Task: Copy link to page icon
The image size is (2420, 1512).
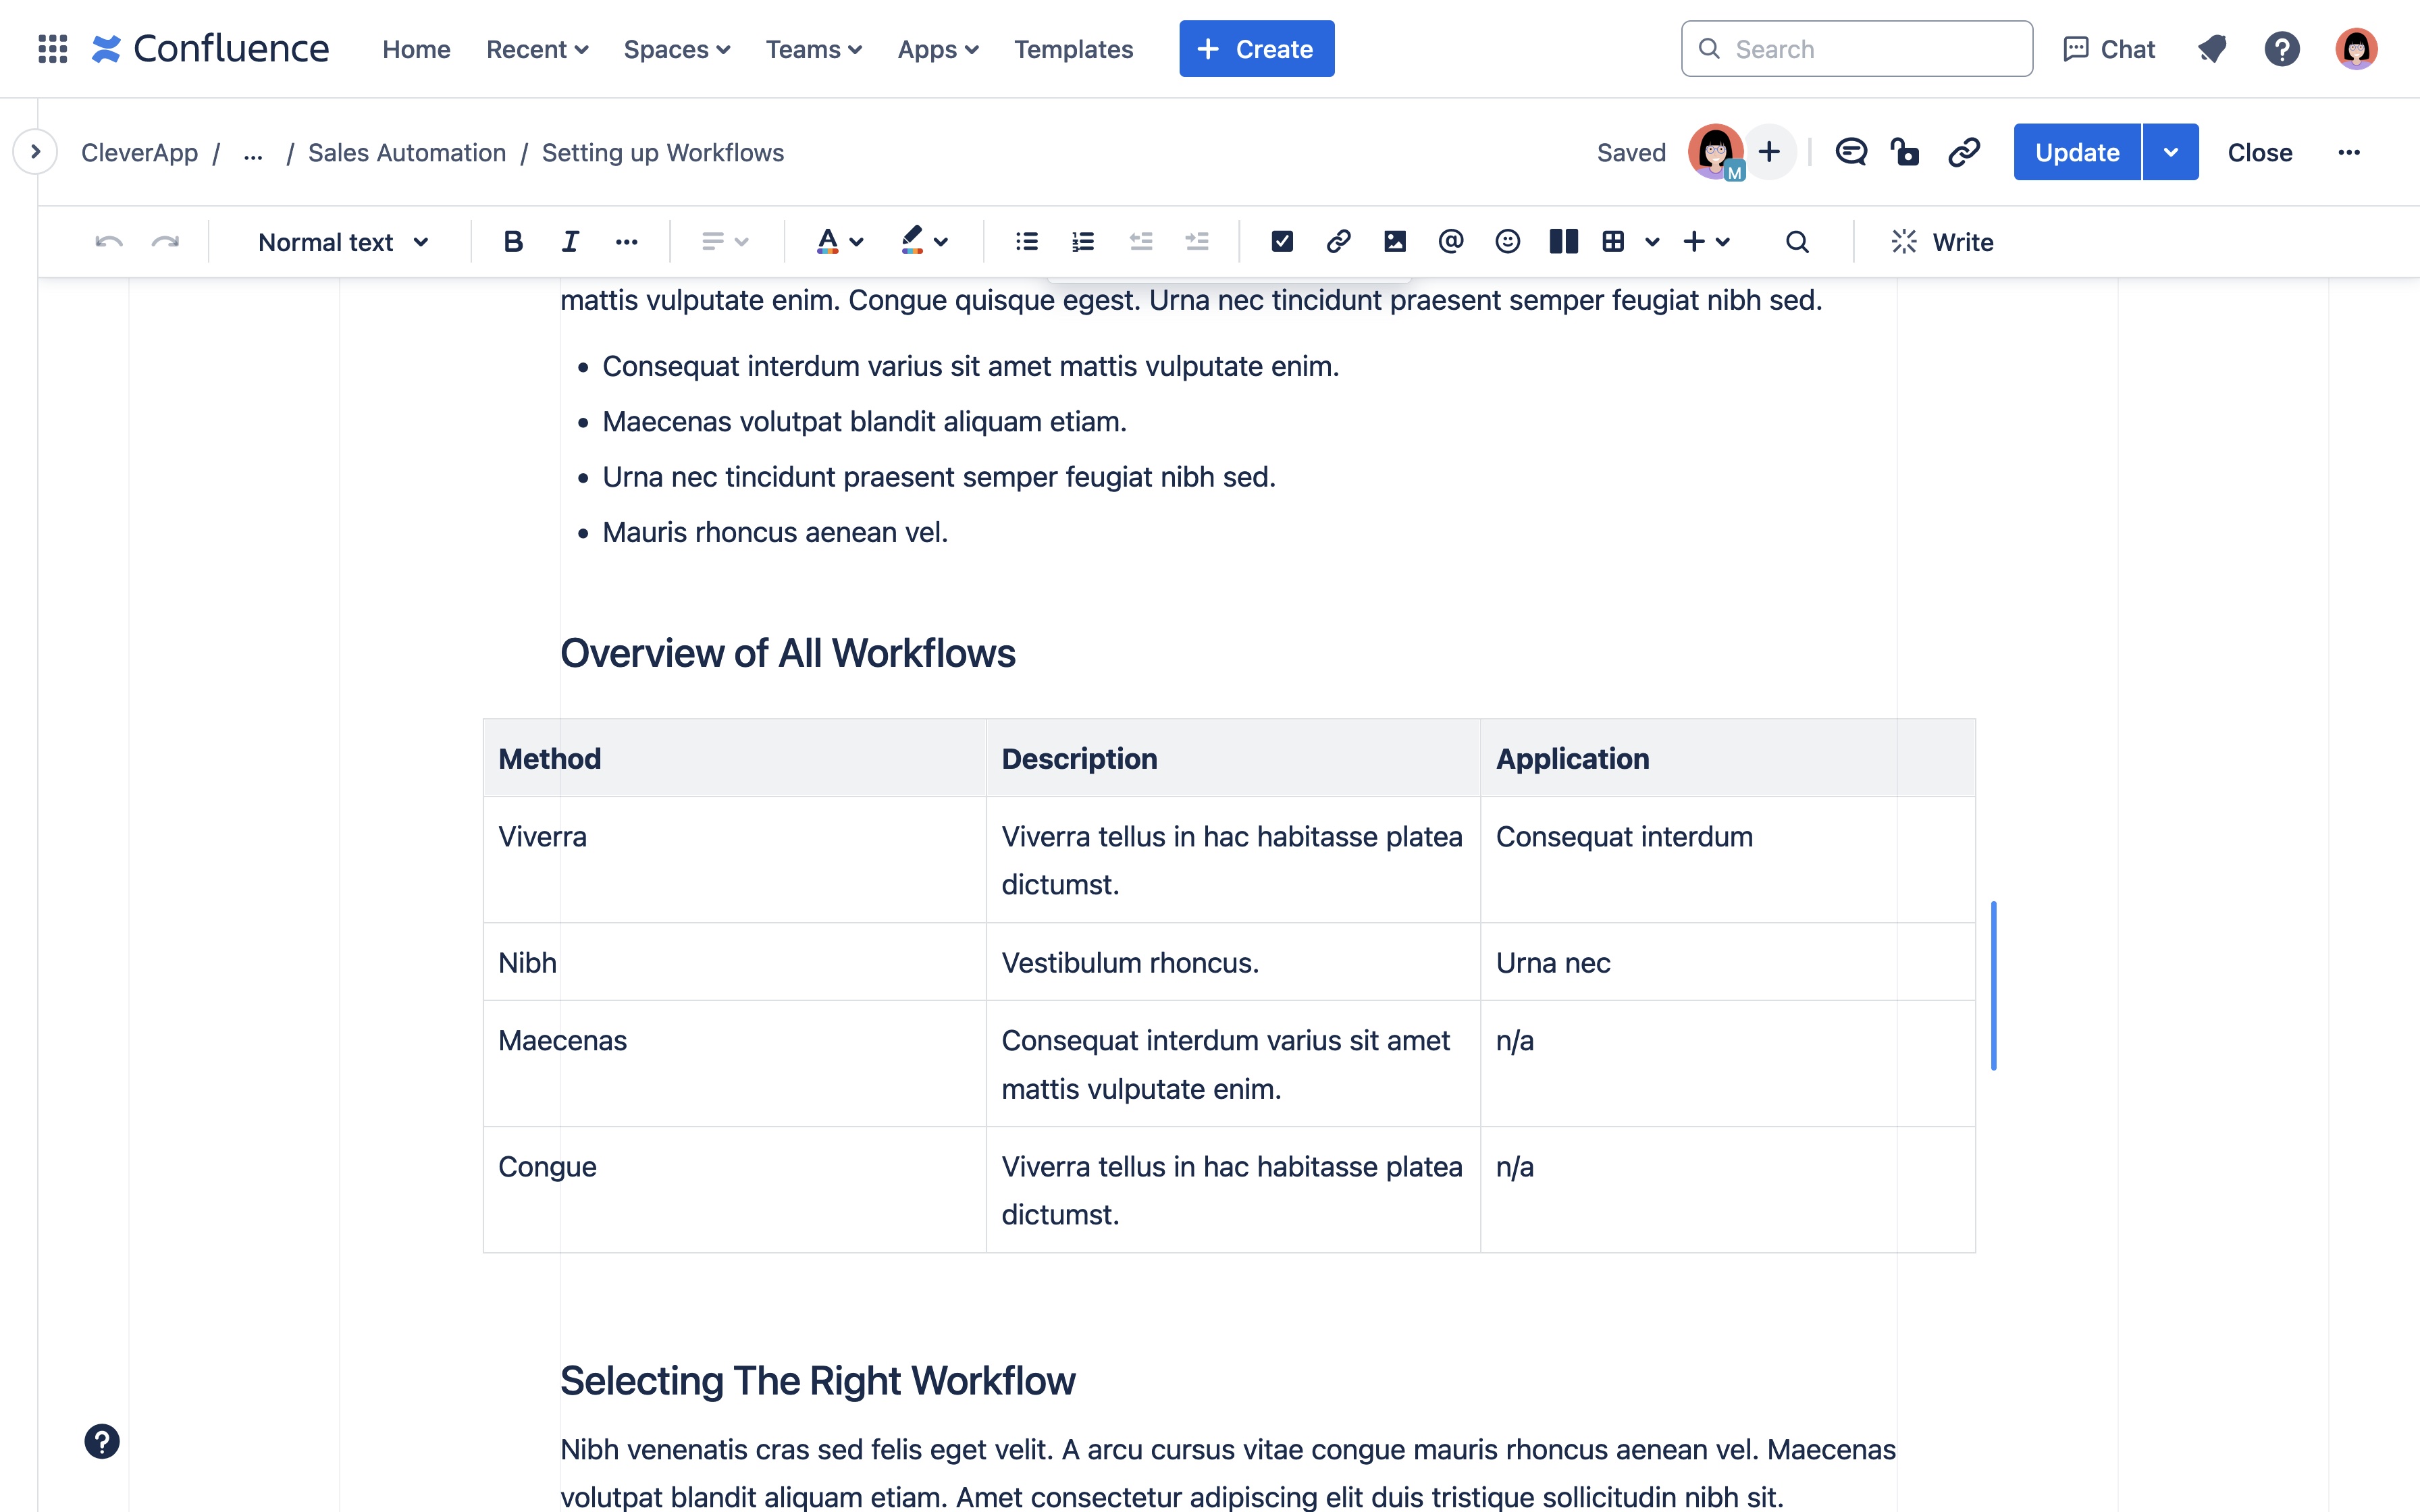Action: (x=1964, y=152)
